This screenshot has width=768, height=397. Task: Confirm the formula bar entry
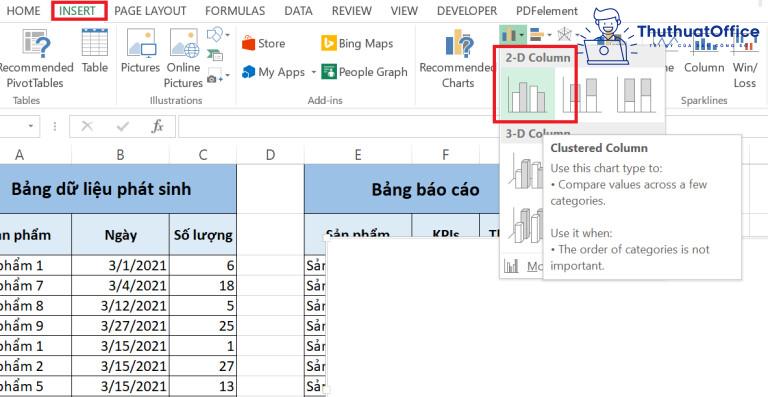tap(122, 127)
